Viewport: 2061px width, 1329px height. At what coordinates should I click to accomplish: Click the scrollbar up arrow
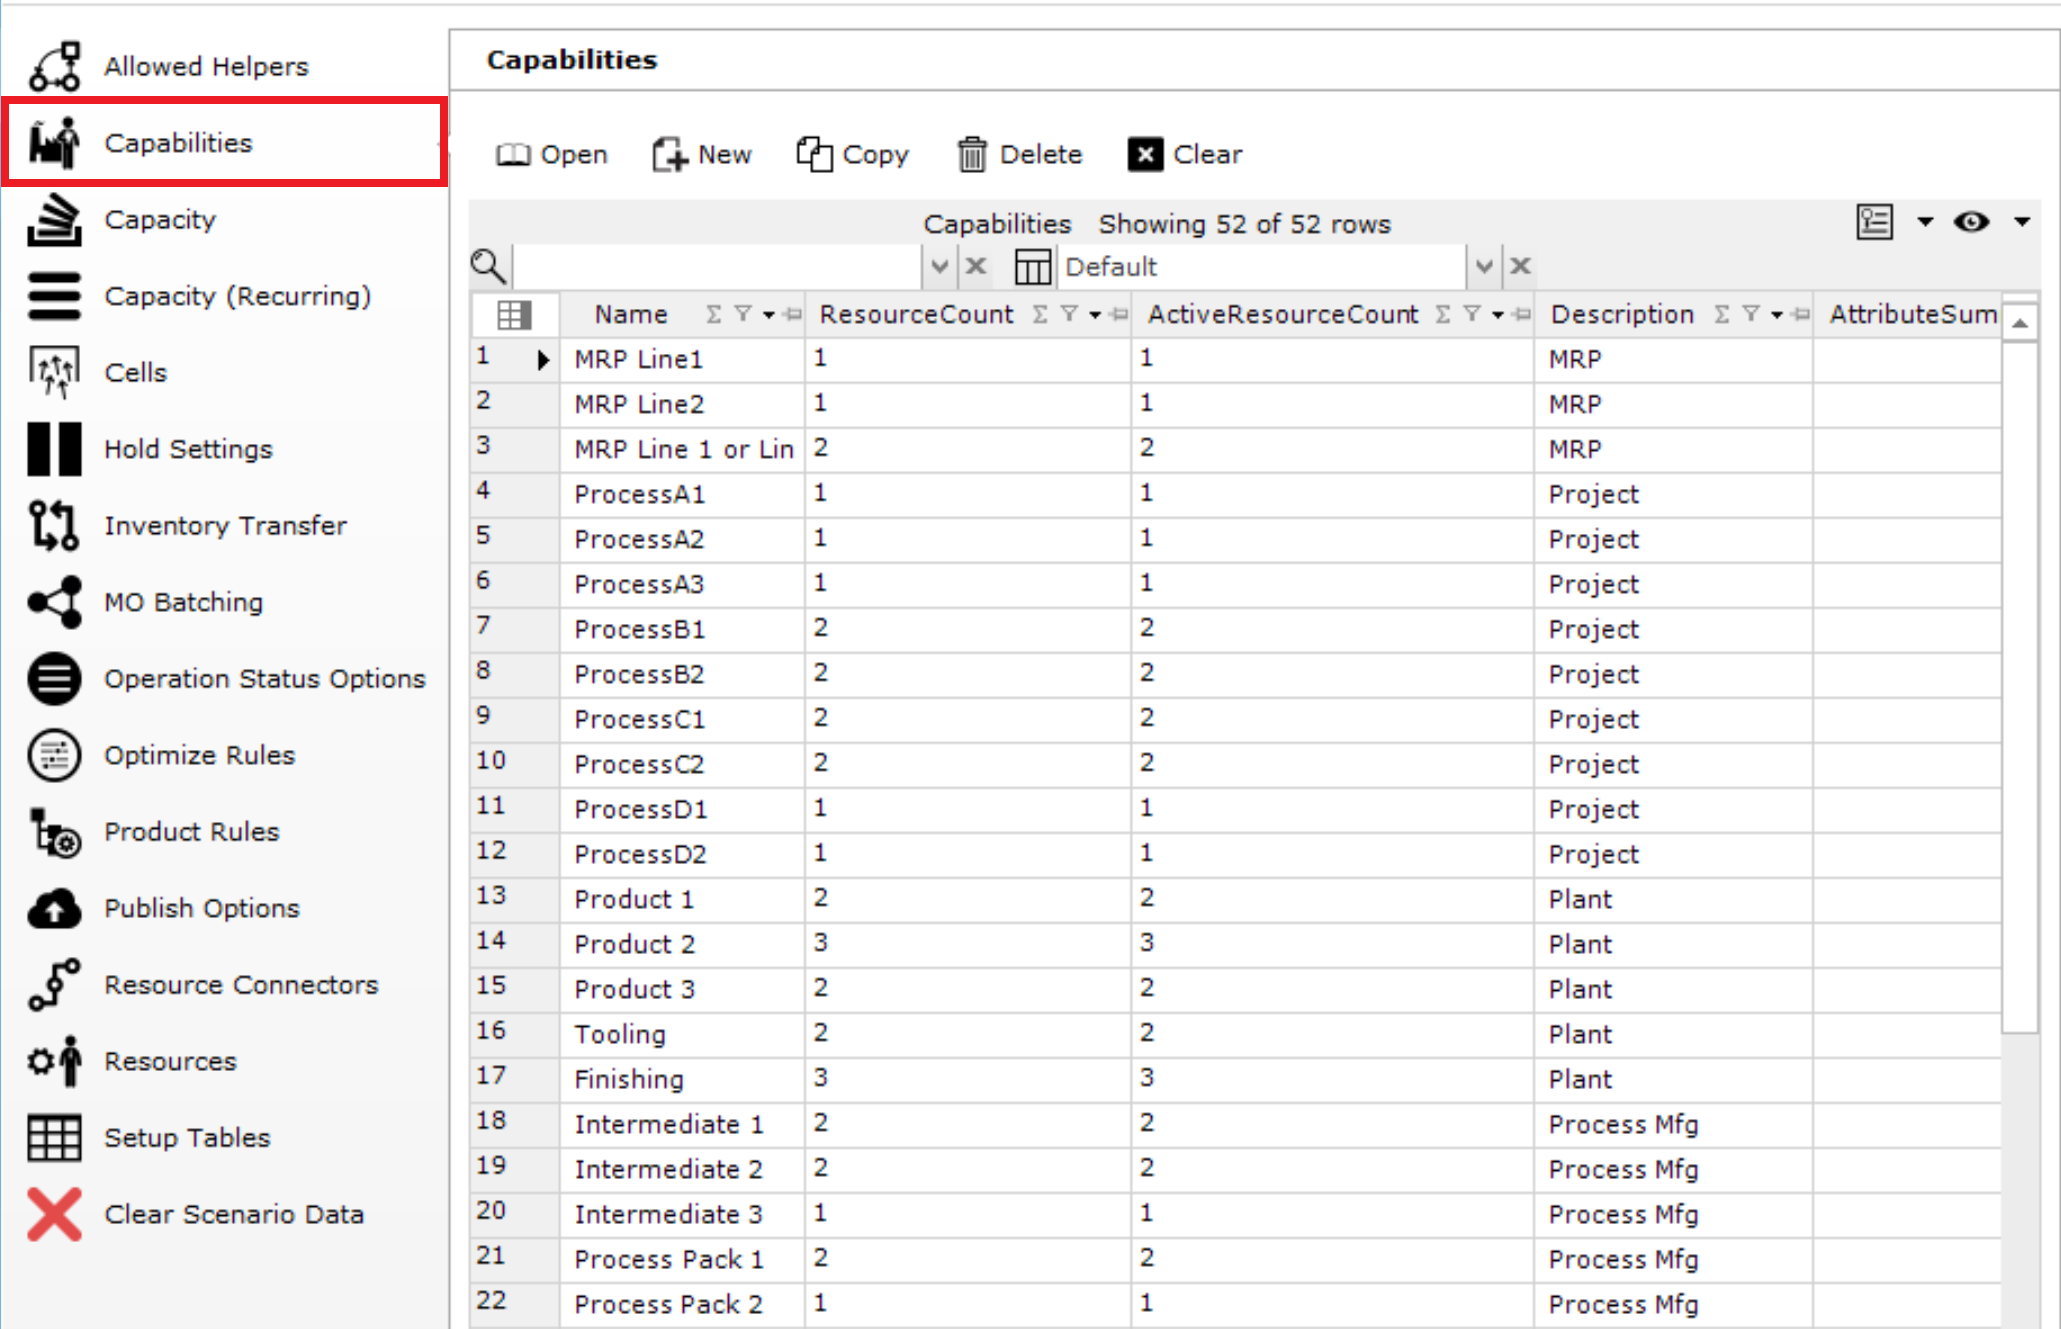click(x=2019, y=323)
